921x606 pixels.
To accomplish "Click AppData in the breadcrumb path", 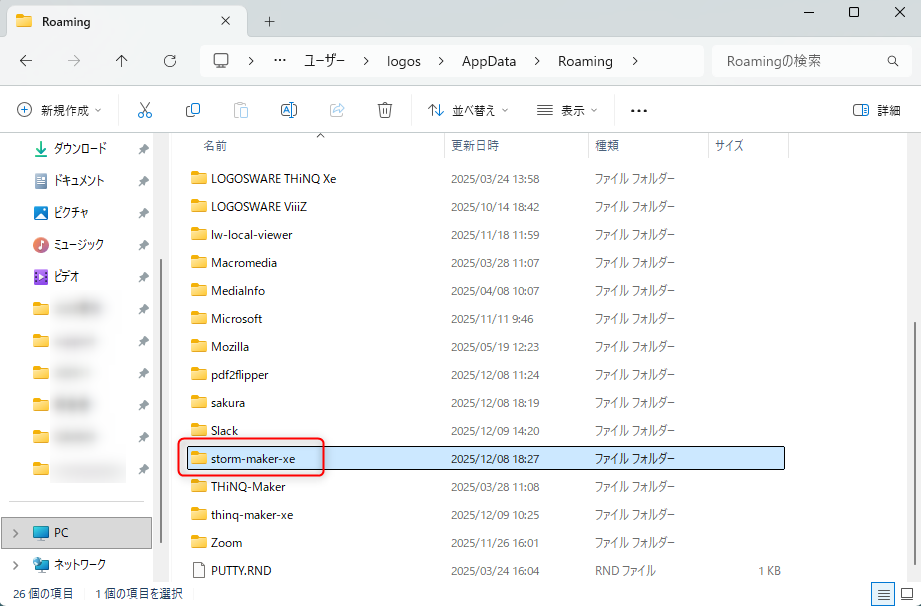I will [x=489, y=61].
